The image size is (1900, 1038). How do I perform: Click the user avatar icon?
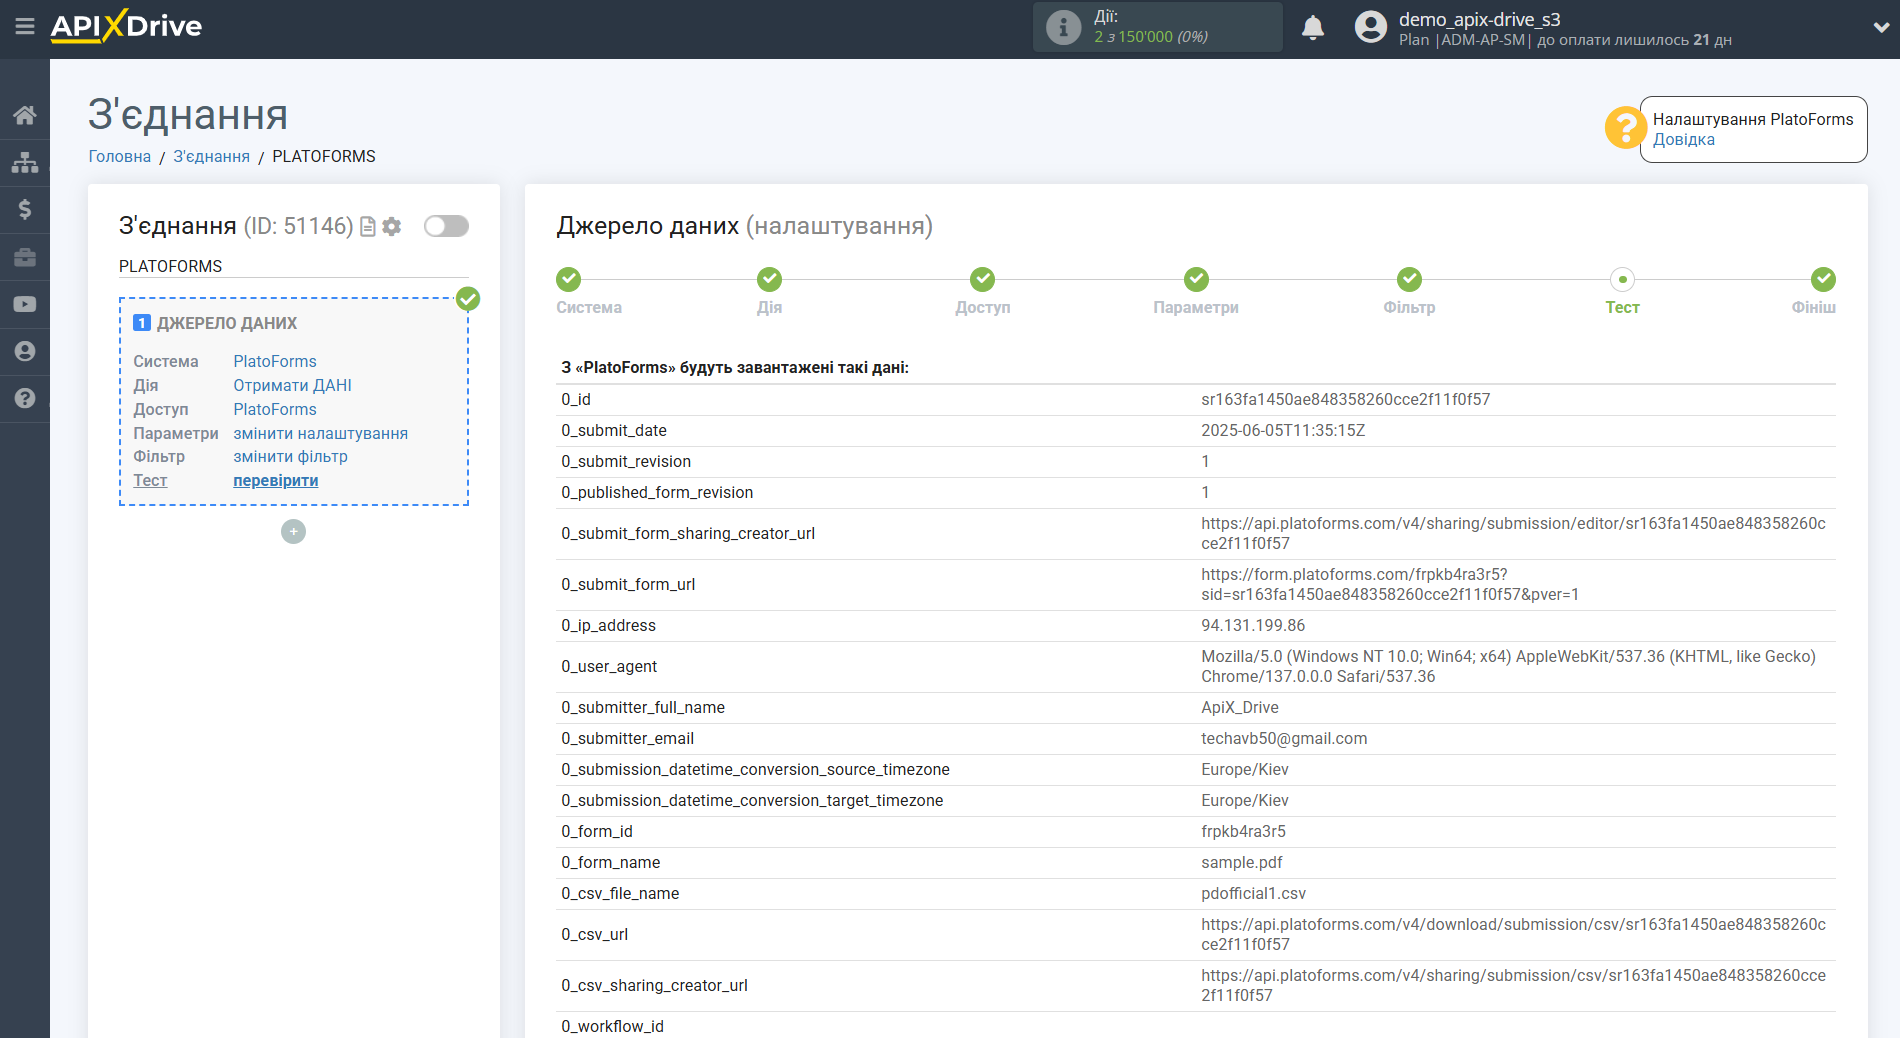pos(1371,27)
